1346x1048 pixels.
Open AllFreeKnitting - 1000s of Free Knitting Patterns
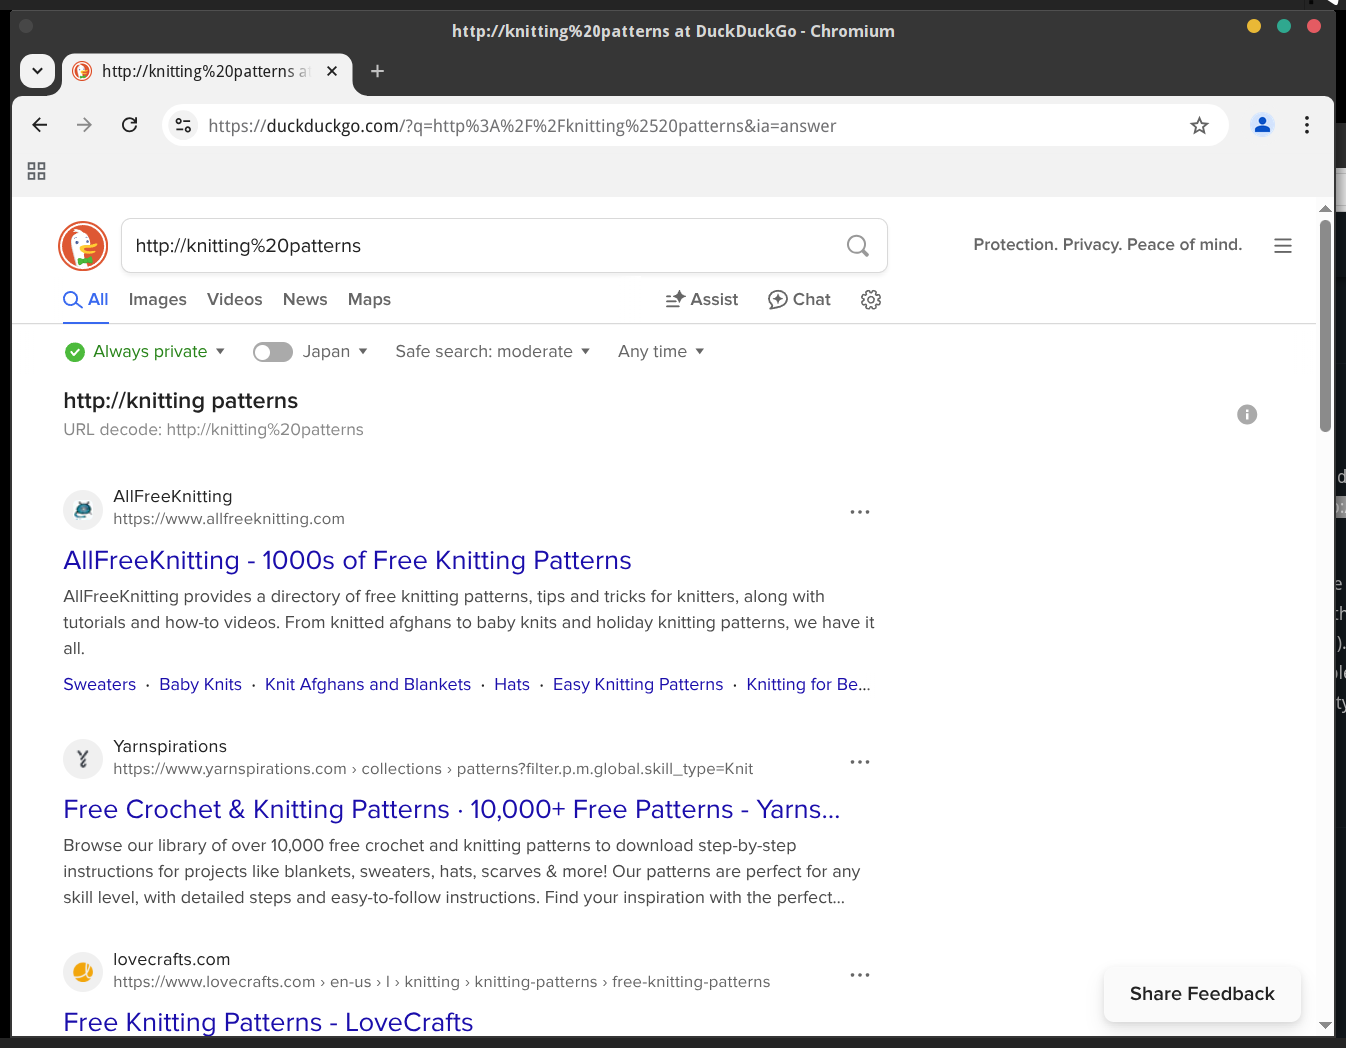[x=347, y=560]
